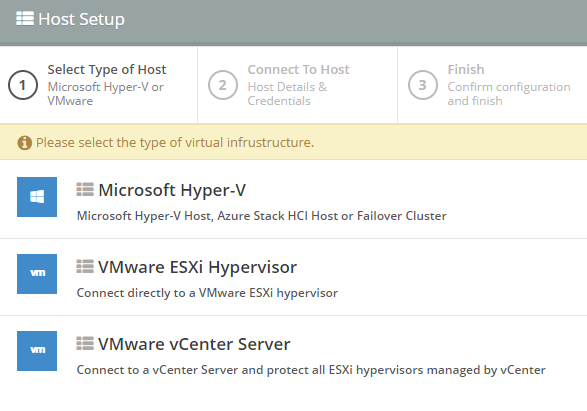Click the vm logo tile for vCenter Server
The image size is (587, 411).
click(x=37, y=351)
